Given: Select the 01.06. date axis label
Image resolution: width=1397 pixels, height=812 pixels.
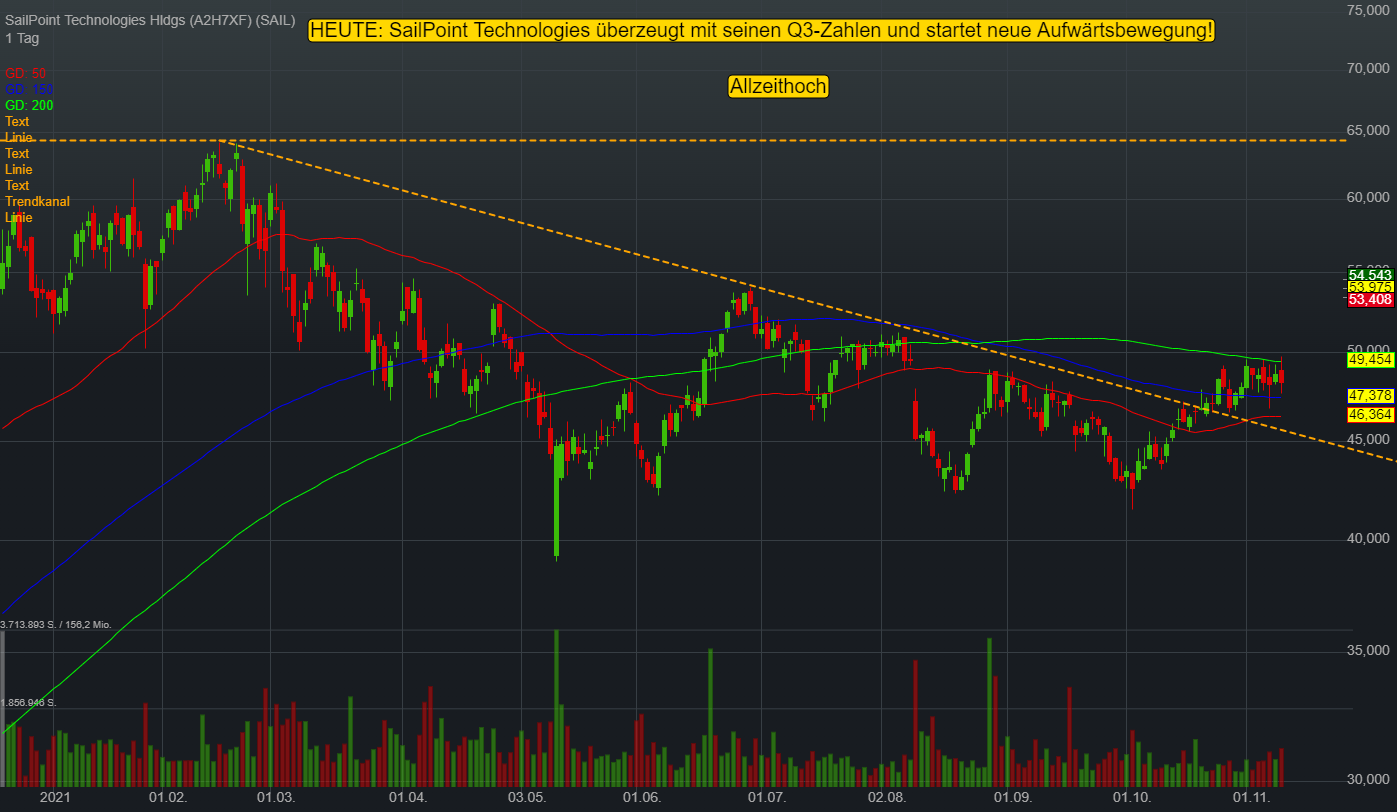Looking at the screenshot, I should (642, 797).
